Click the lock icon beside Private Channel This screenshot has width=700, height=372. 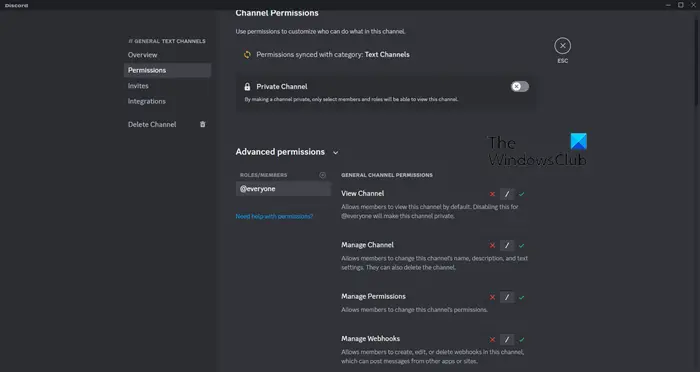tap(247, 87)
